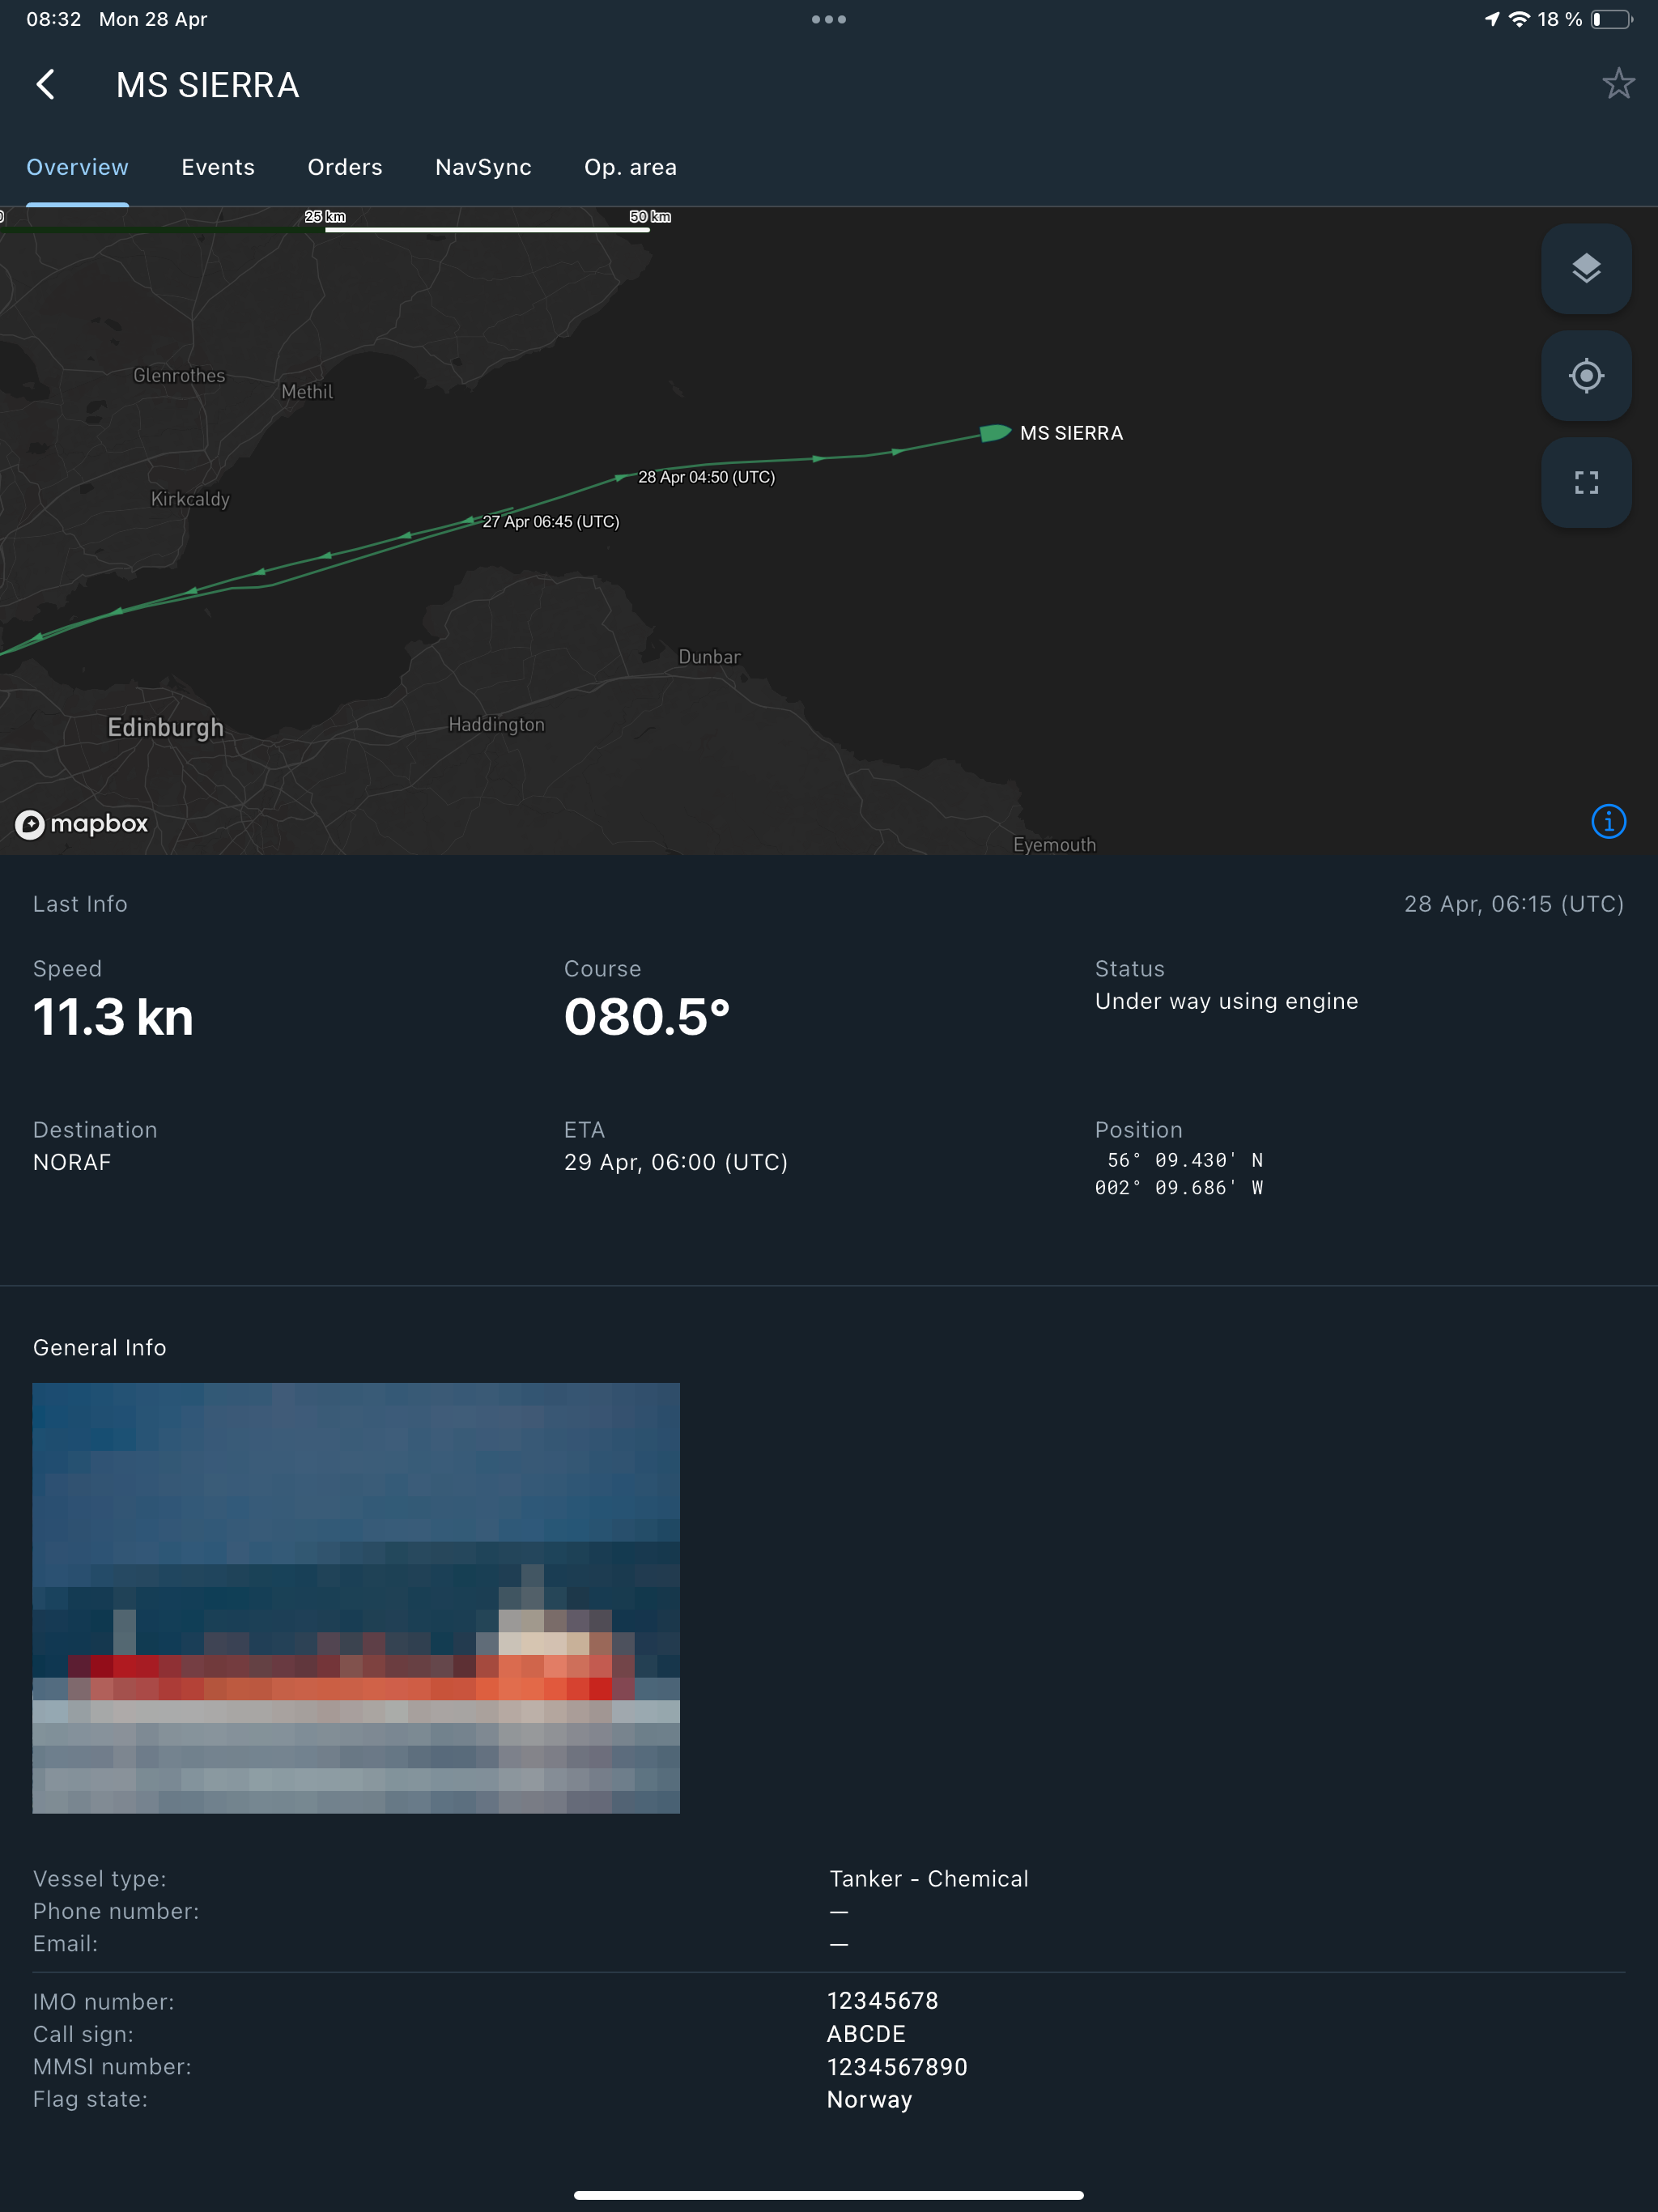Open the Orders tab
The image size is (1658, 2212).
(345, 167)
